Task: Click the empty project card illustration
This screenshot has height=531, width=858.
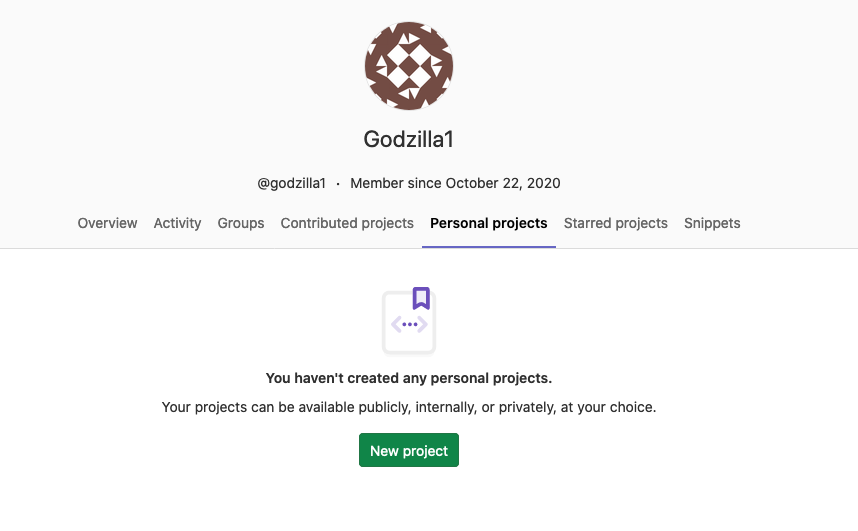Action: click(x=409, y=322)
